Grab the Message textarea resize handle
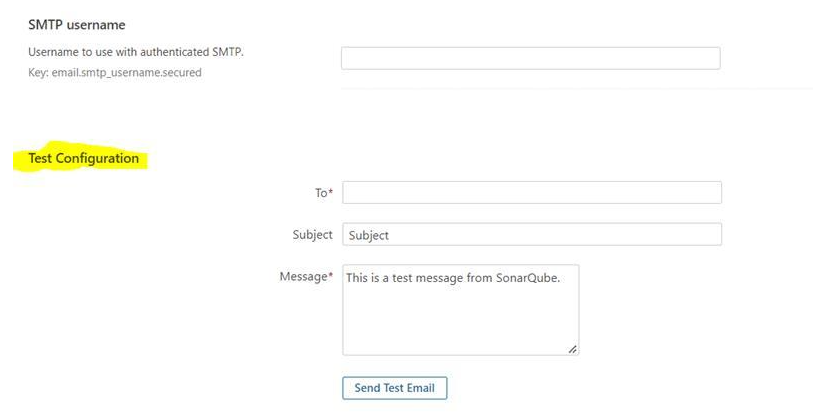Screen dimensions: 823x414 point(572,349)
